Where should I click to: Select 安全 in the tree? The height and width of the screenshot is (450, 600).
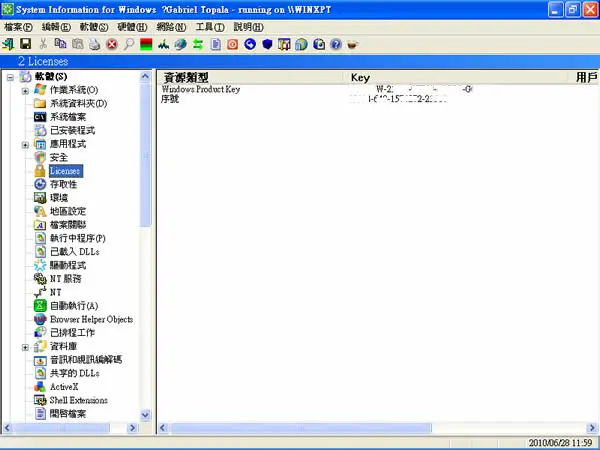pos(59,157)
